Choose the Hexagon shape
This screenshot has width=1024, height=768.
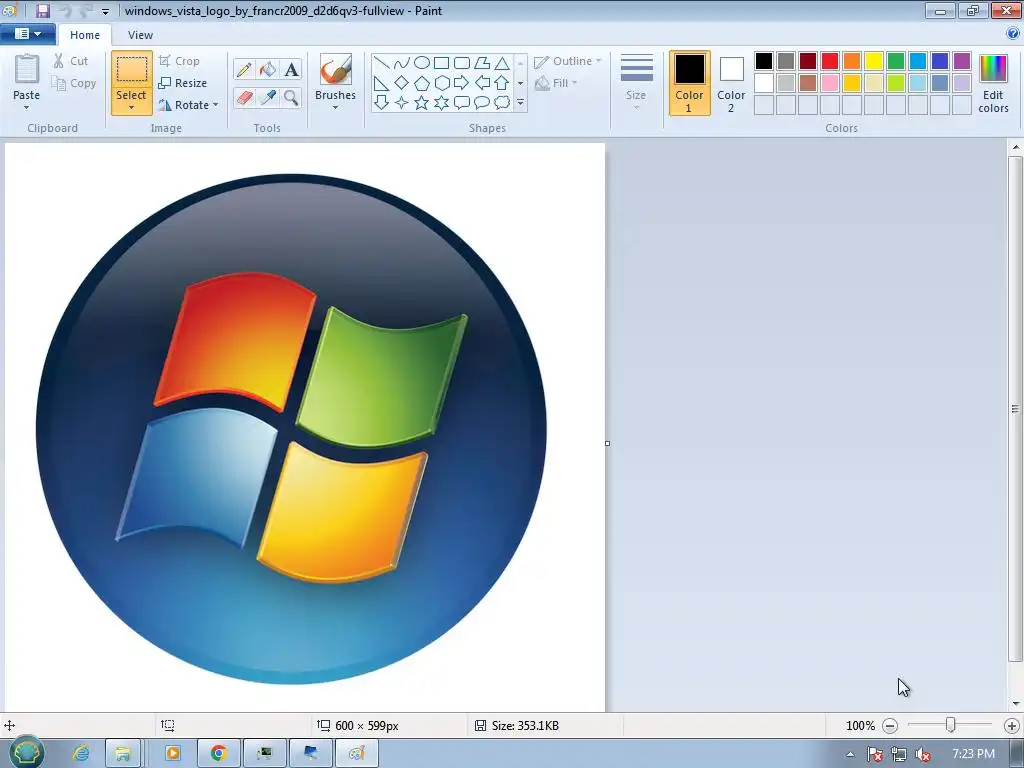click(441, 83)
